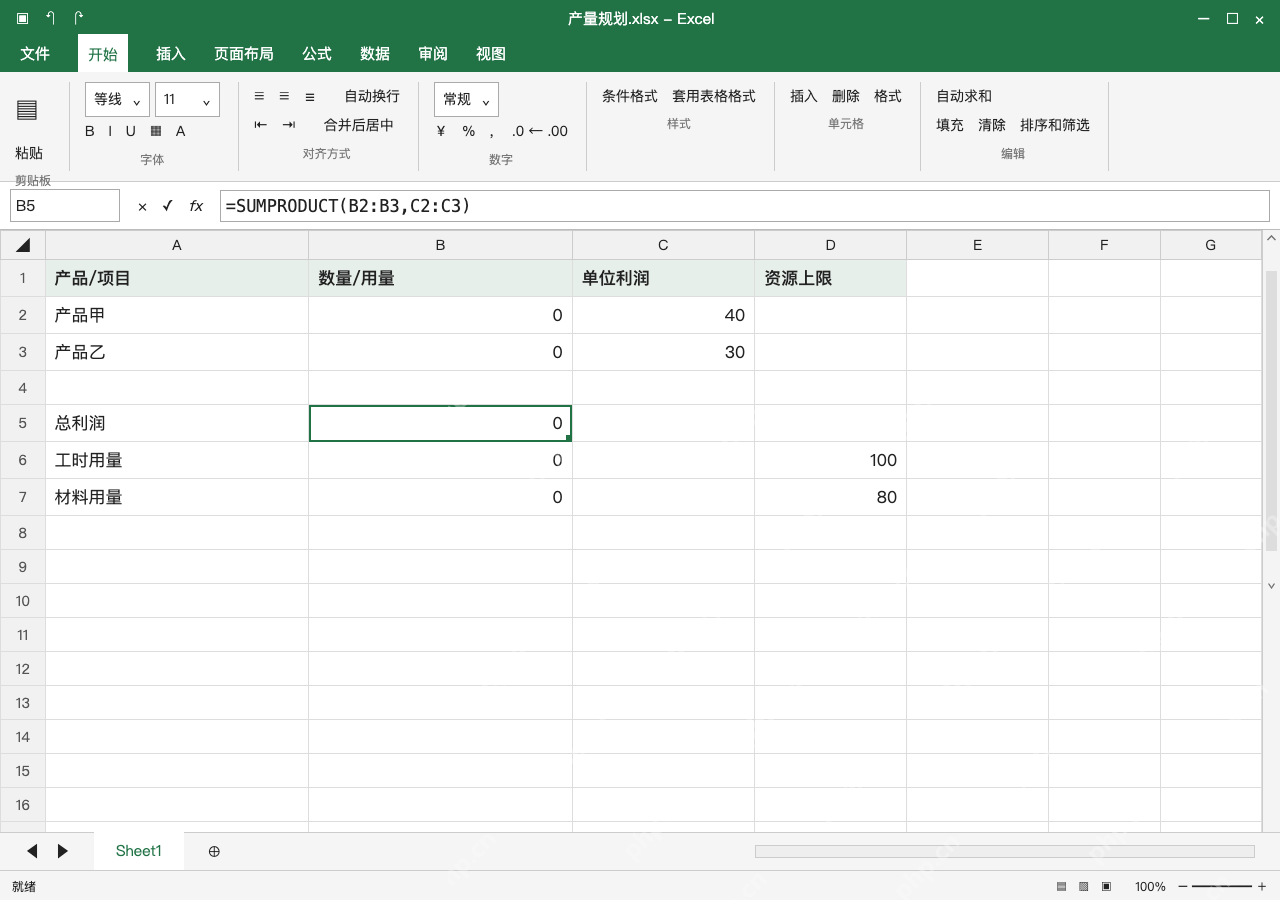Screen dimensions: 1280x900
Task: Click the font color A icon
Action: pos(181,131)
